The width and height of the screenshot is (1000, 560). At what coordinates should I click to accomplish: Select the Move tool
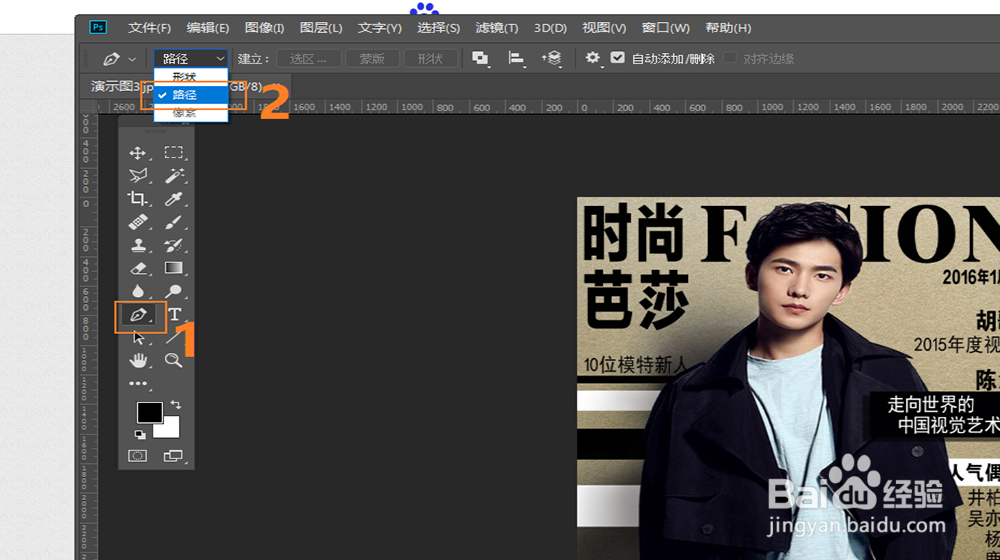(138, 153)
